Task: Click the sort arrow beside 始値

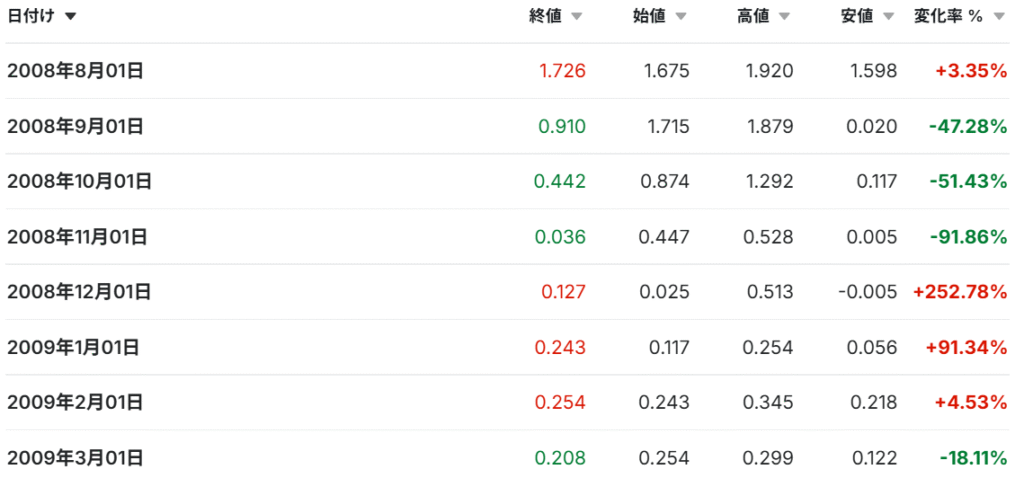Action: (x=680, y=17)
